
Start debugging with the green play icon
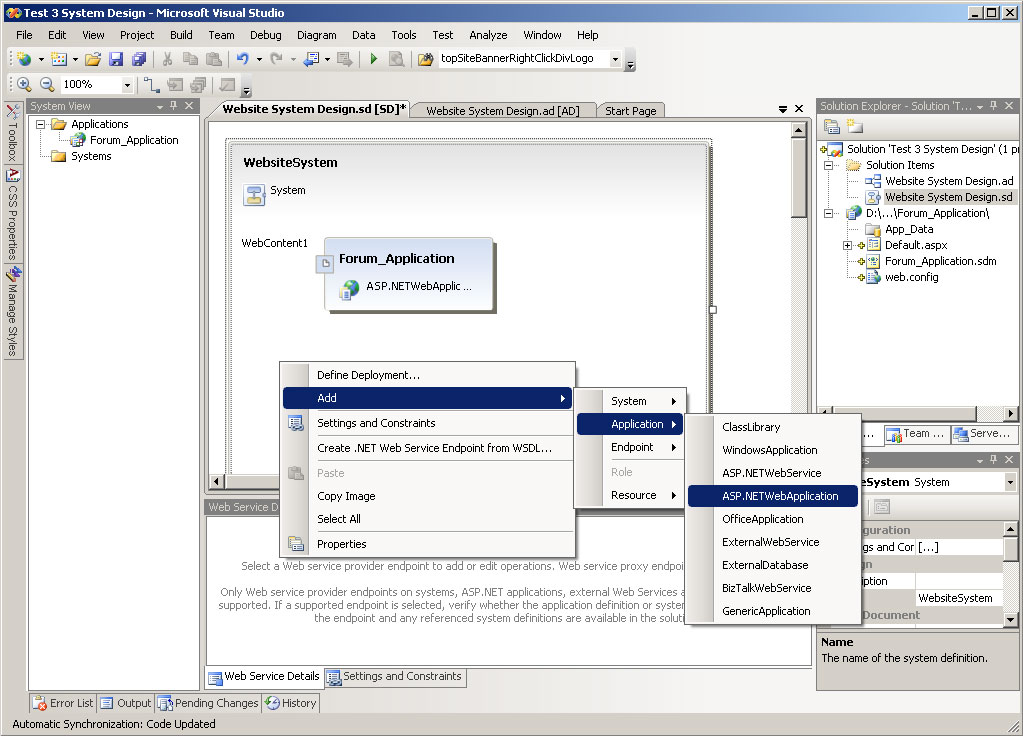coord(374,59)
